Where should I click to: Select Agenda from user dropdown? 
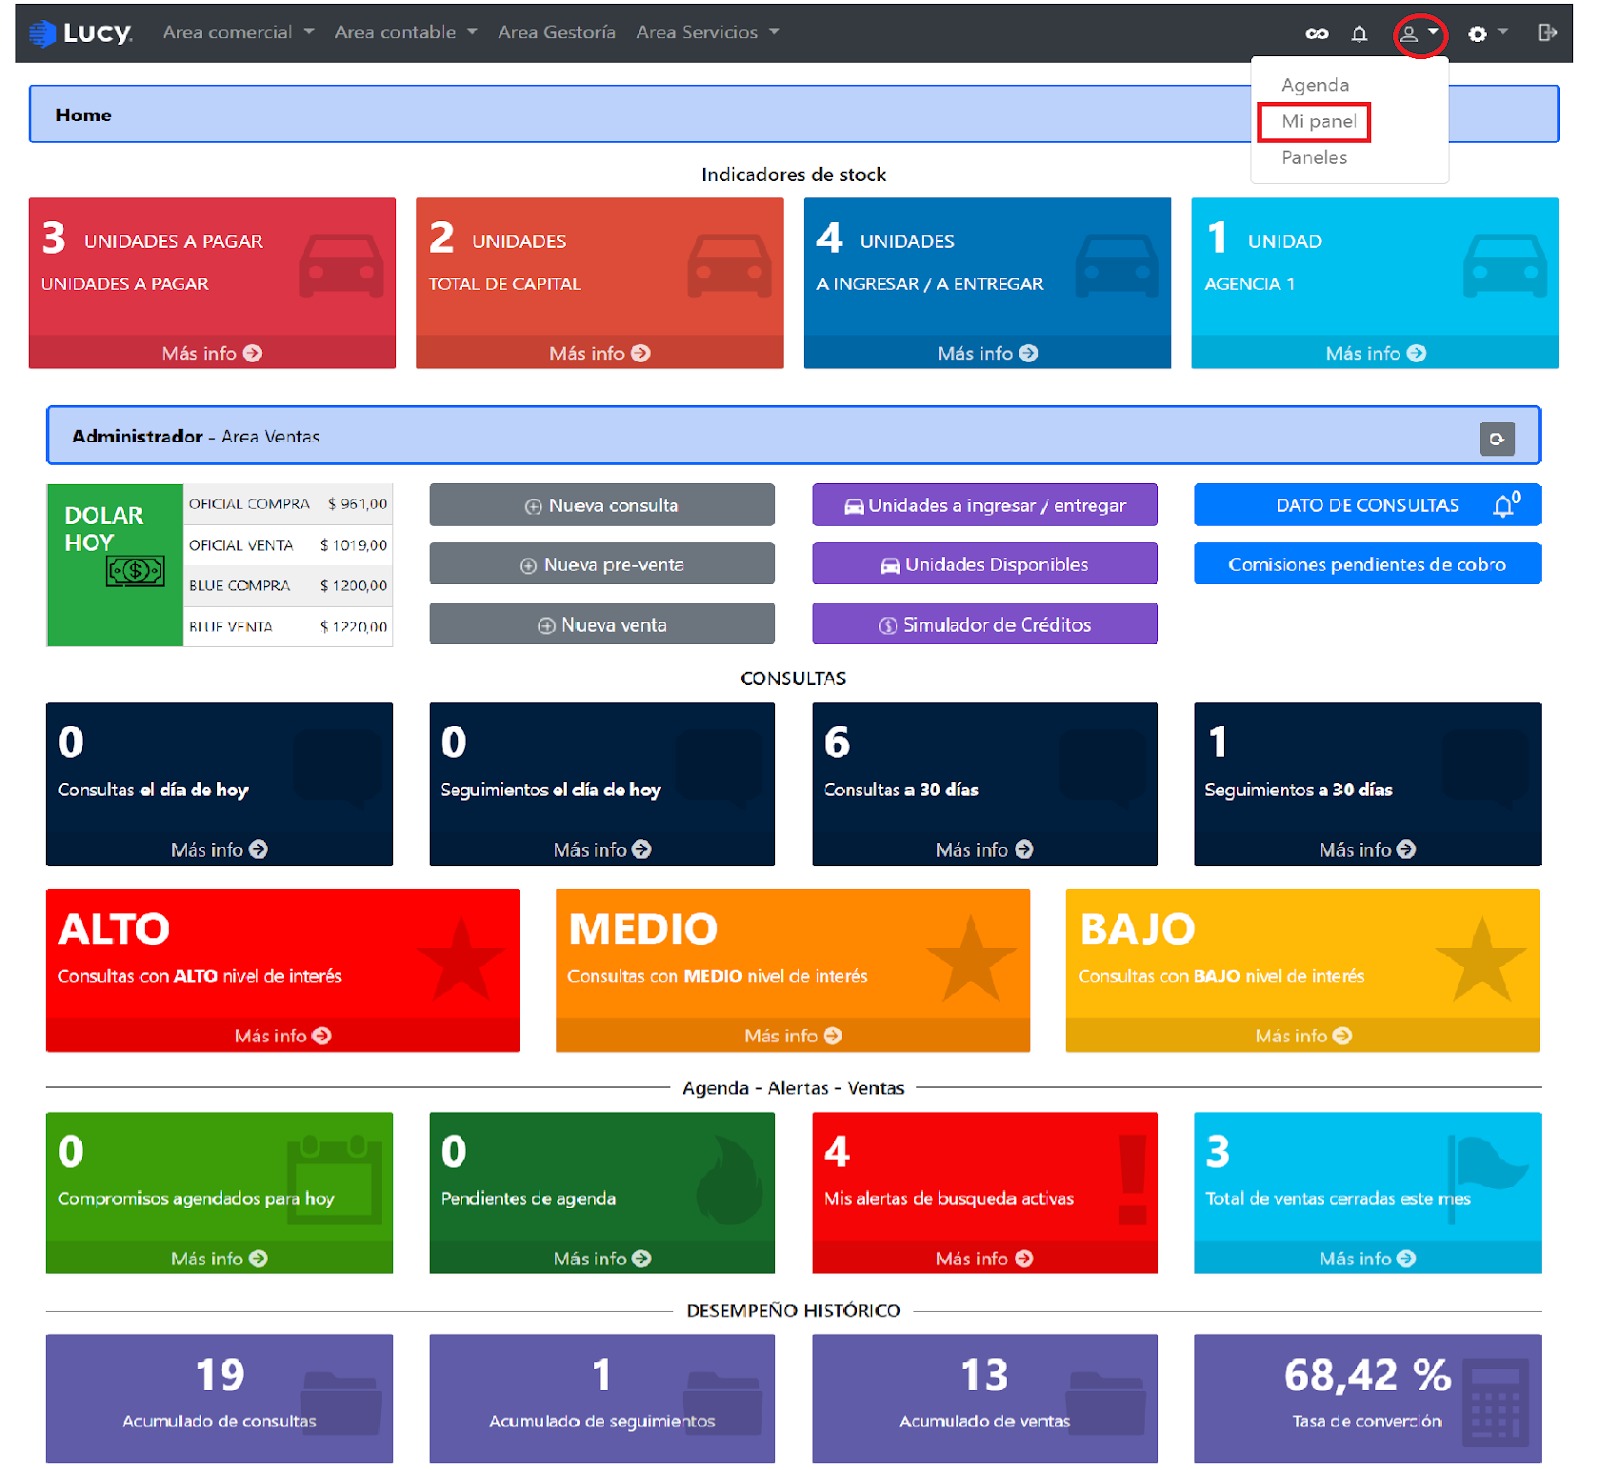[x=1315, y=85]
